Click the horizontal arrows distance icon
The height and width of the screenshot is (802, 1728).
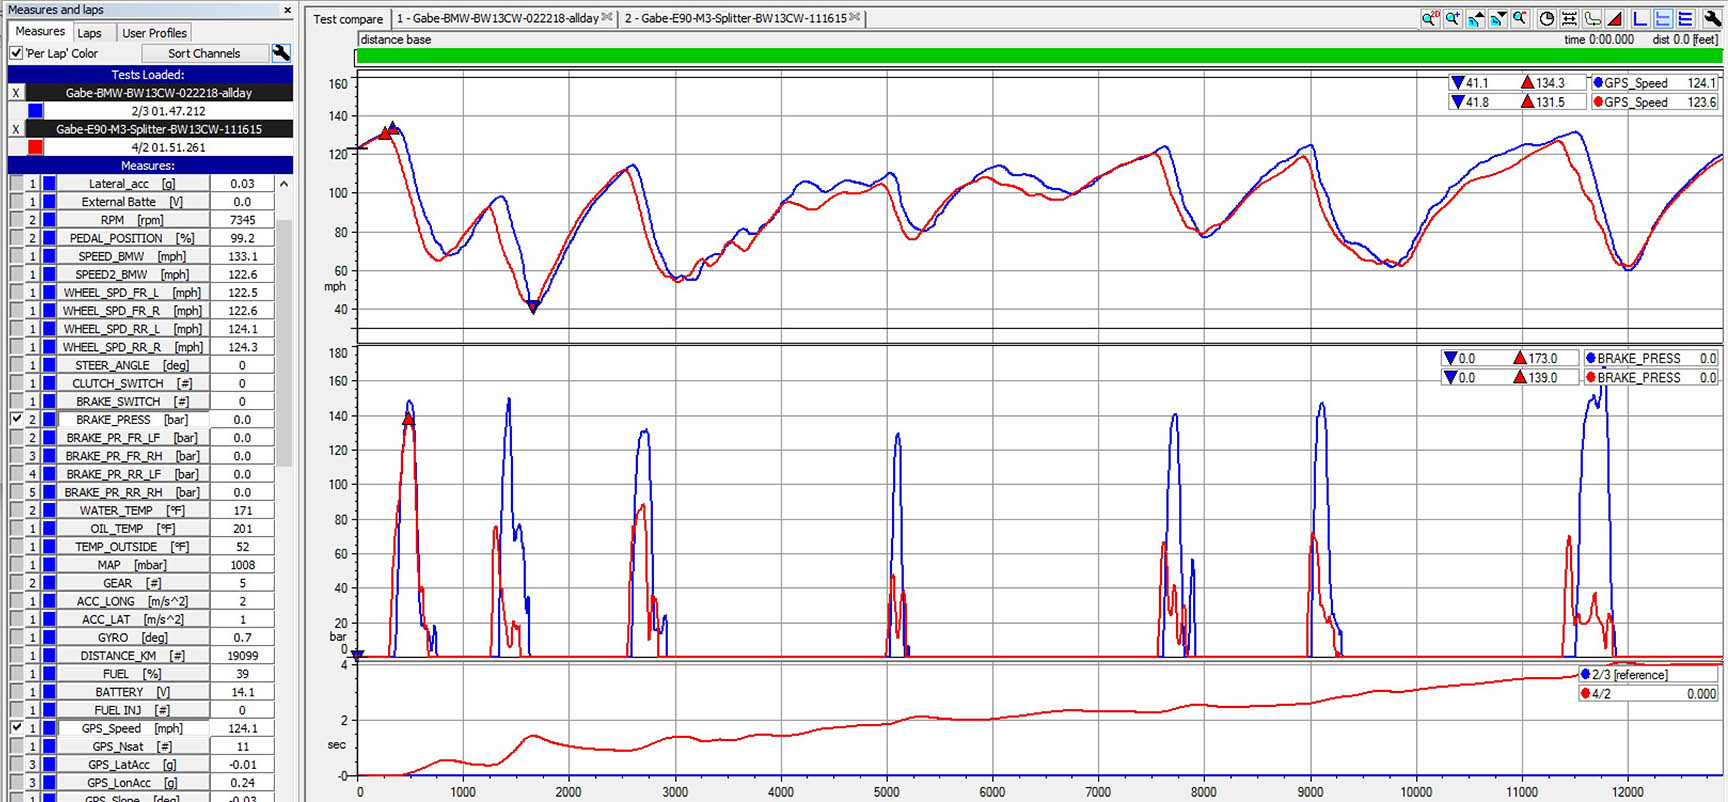tap(1569, 18)
